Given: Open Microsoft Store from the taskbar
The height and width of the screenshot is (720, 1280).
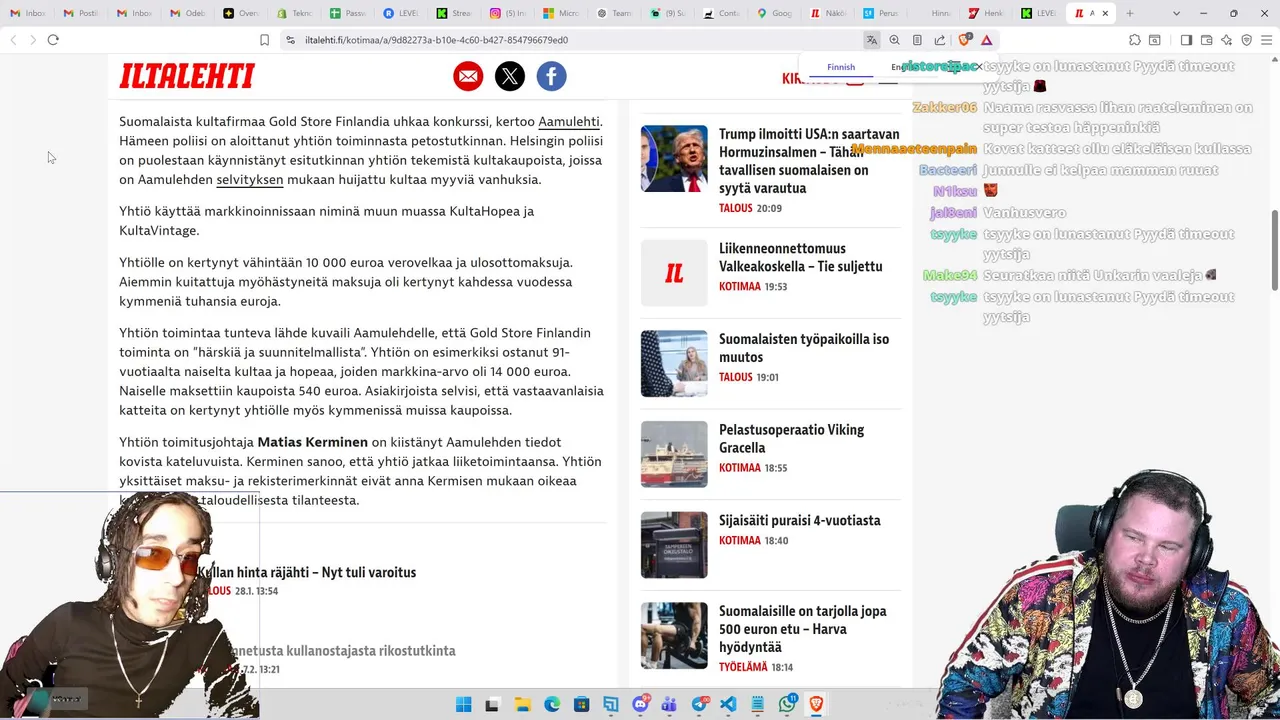Looking at the screenshot, I should (x=581, y=704).
